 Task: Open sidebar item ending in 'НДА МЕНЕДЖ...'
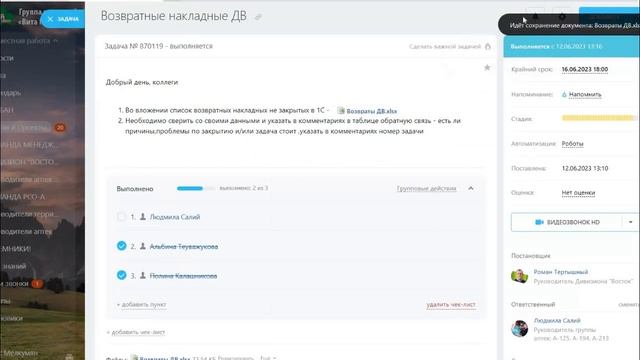[x=29, y=144]
